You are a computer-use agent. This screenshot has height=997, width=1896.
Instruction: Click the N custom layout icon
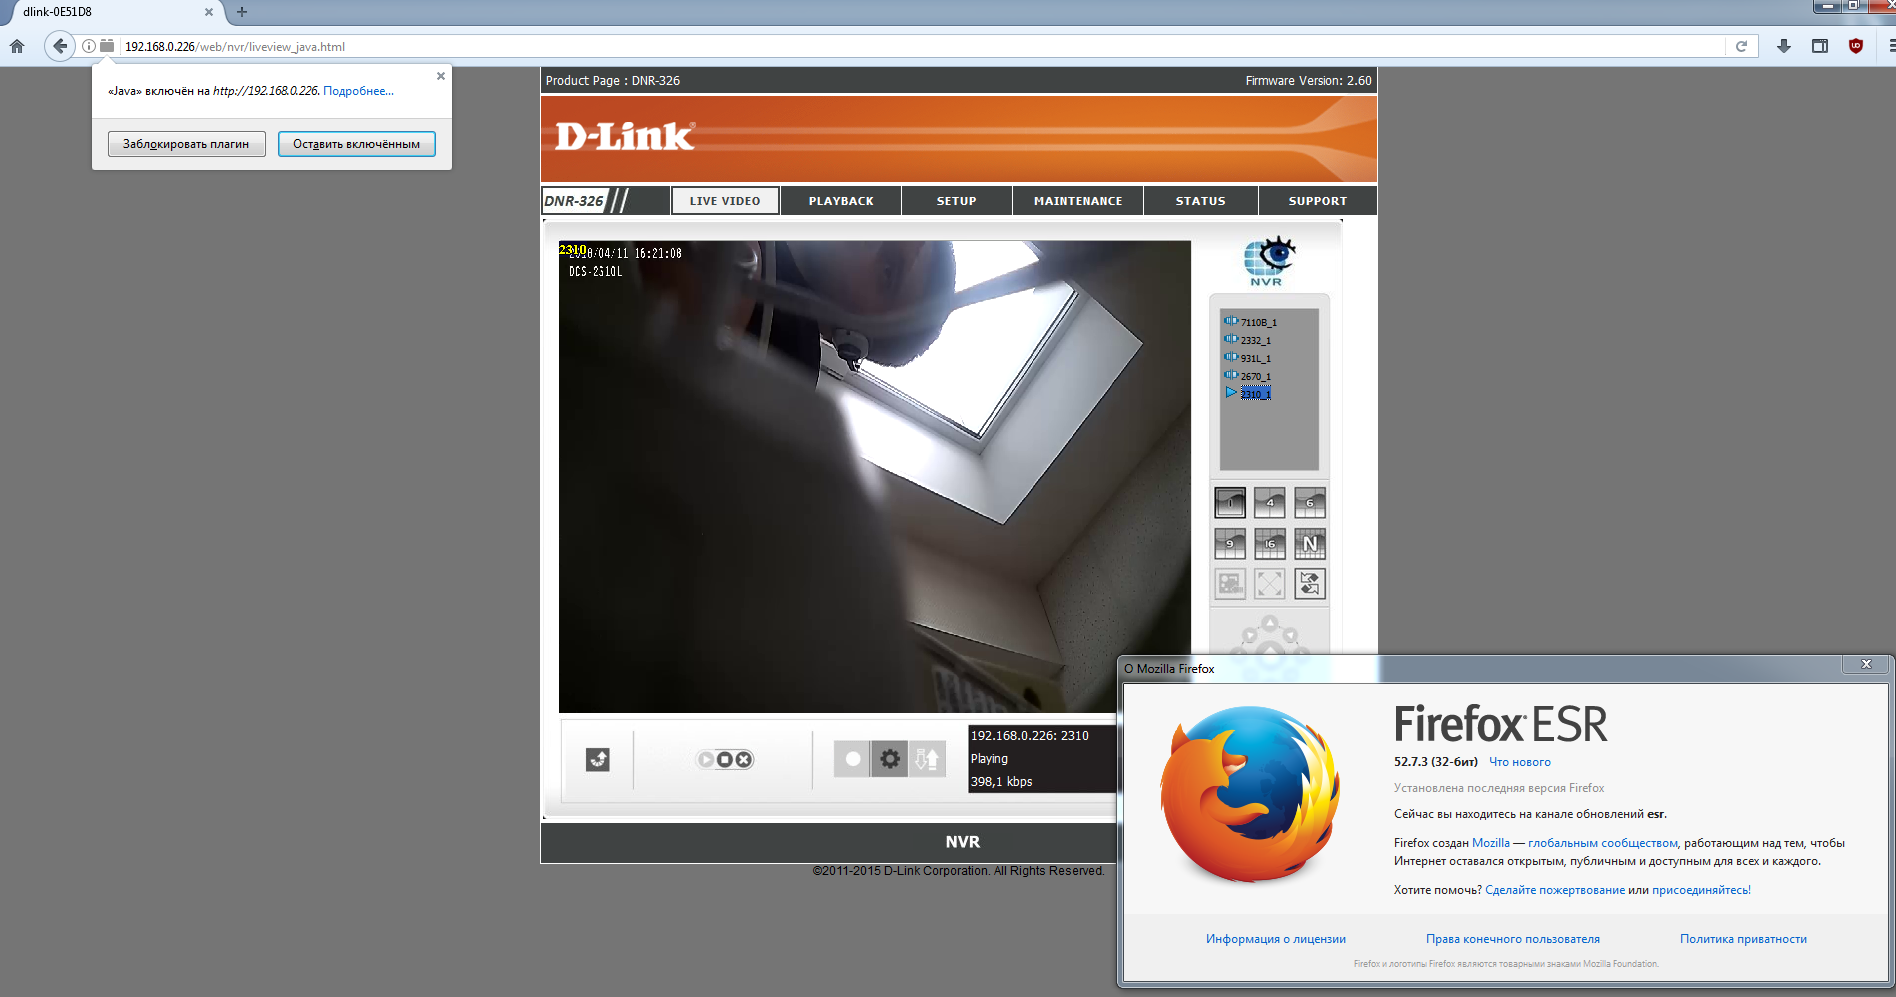pyautogui.click(x=1310, y=543)
